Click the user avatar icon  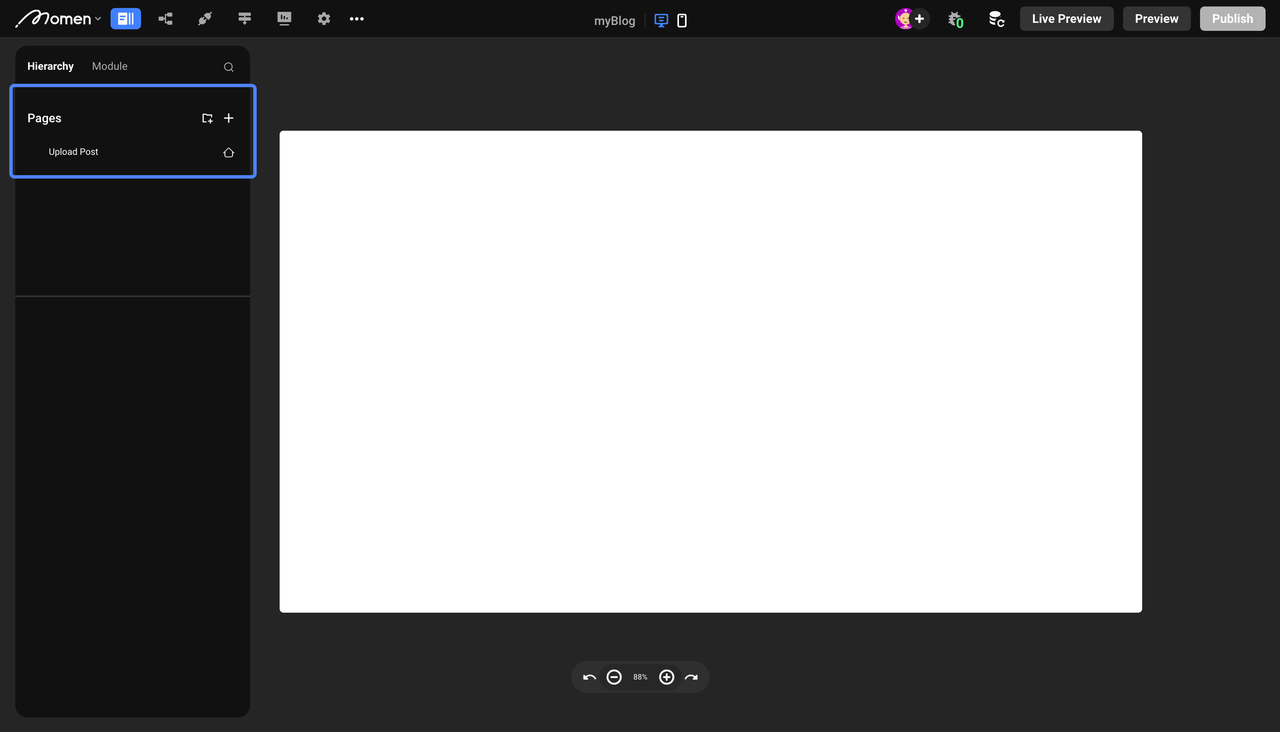[x=904, y=19]
